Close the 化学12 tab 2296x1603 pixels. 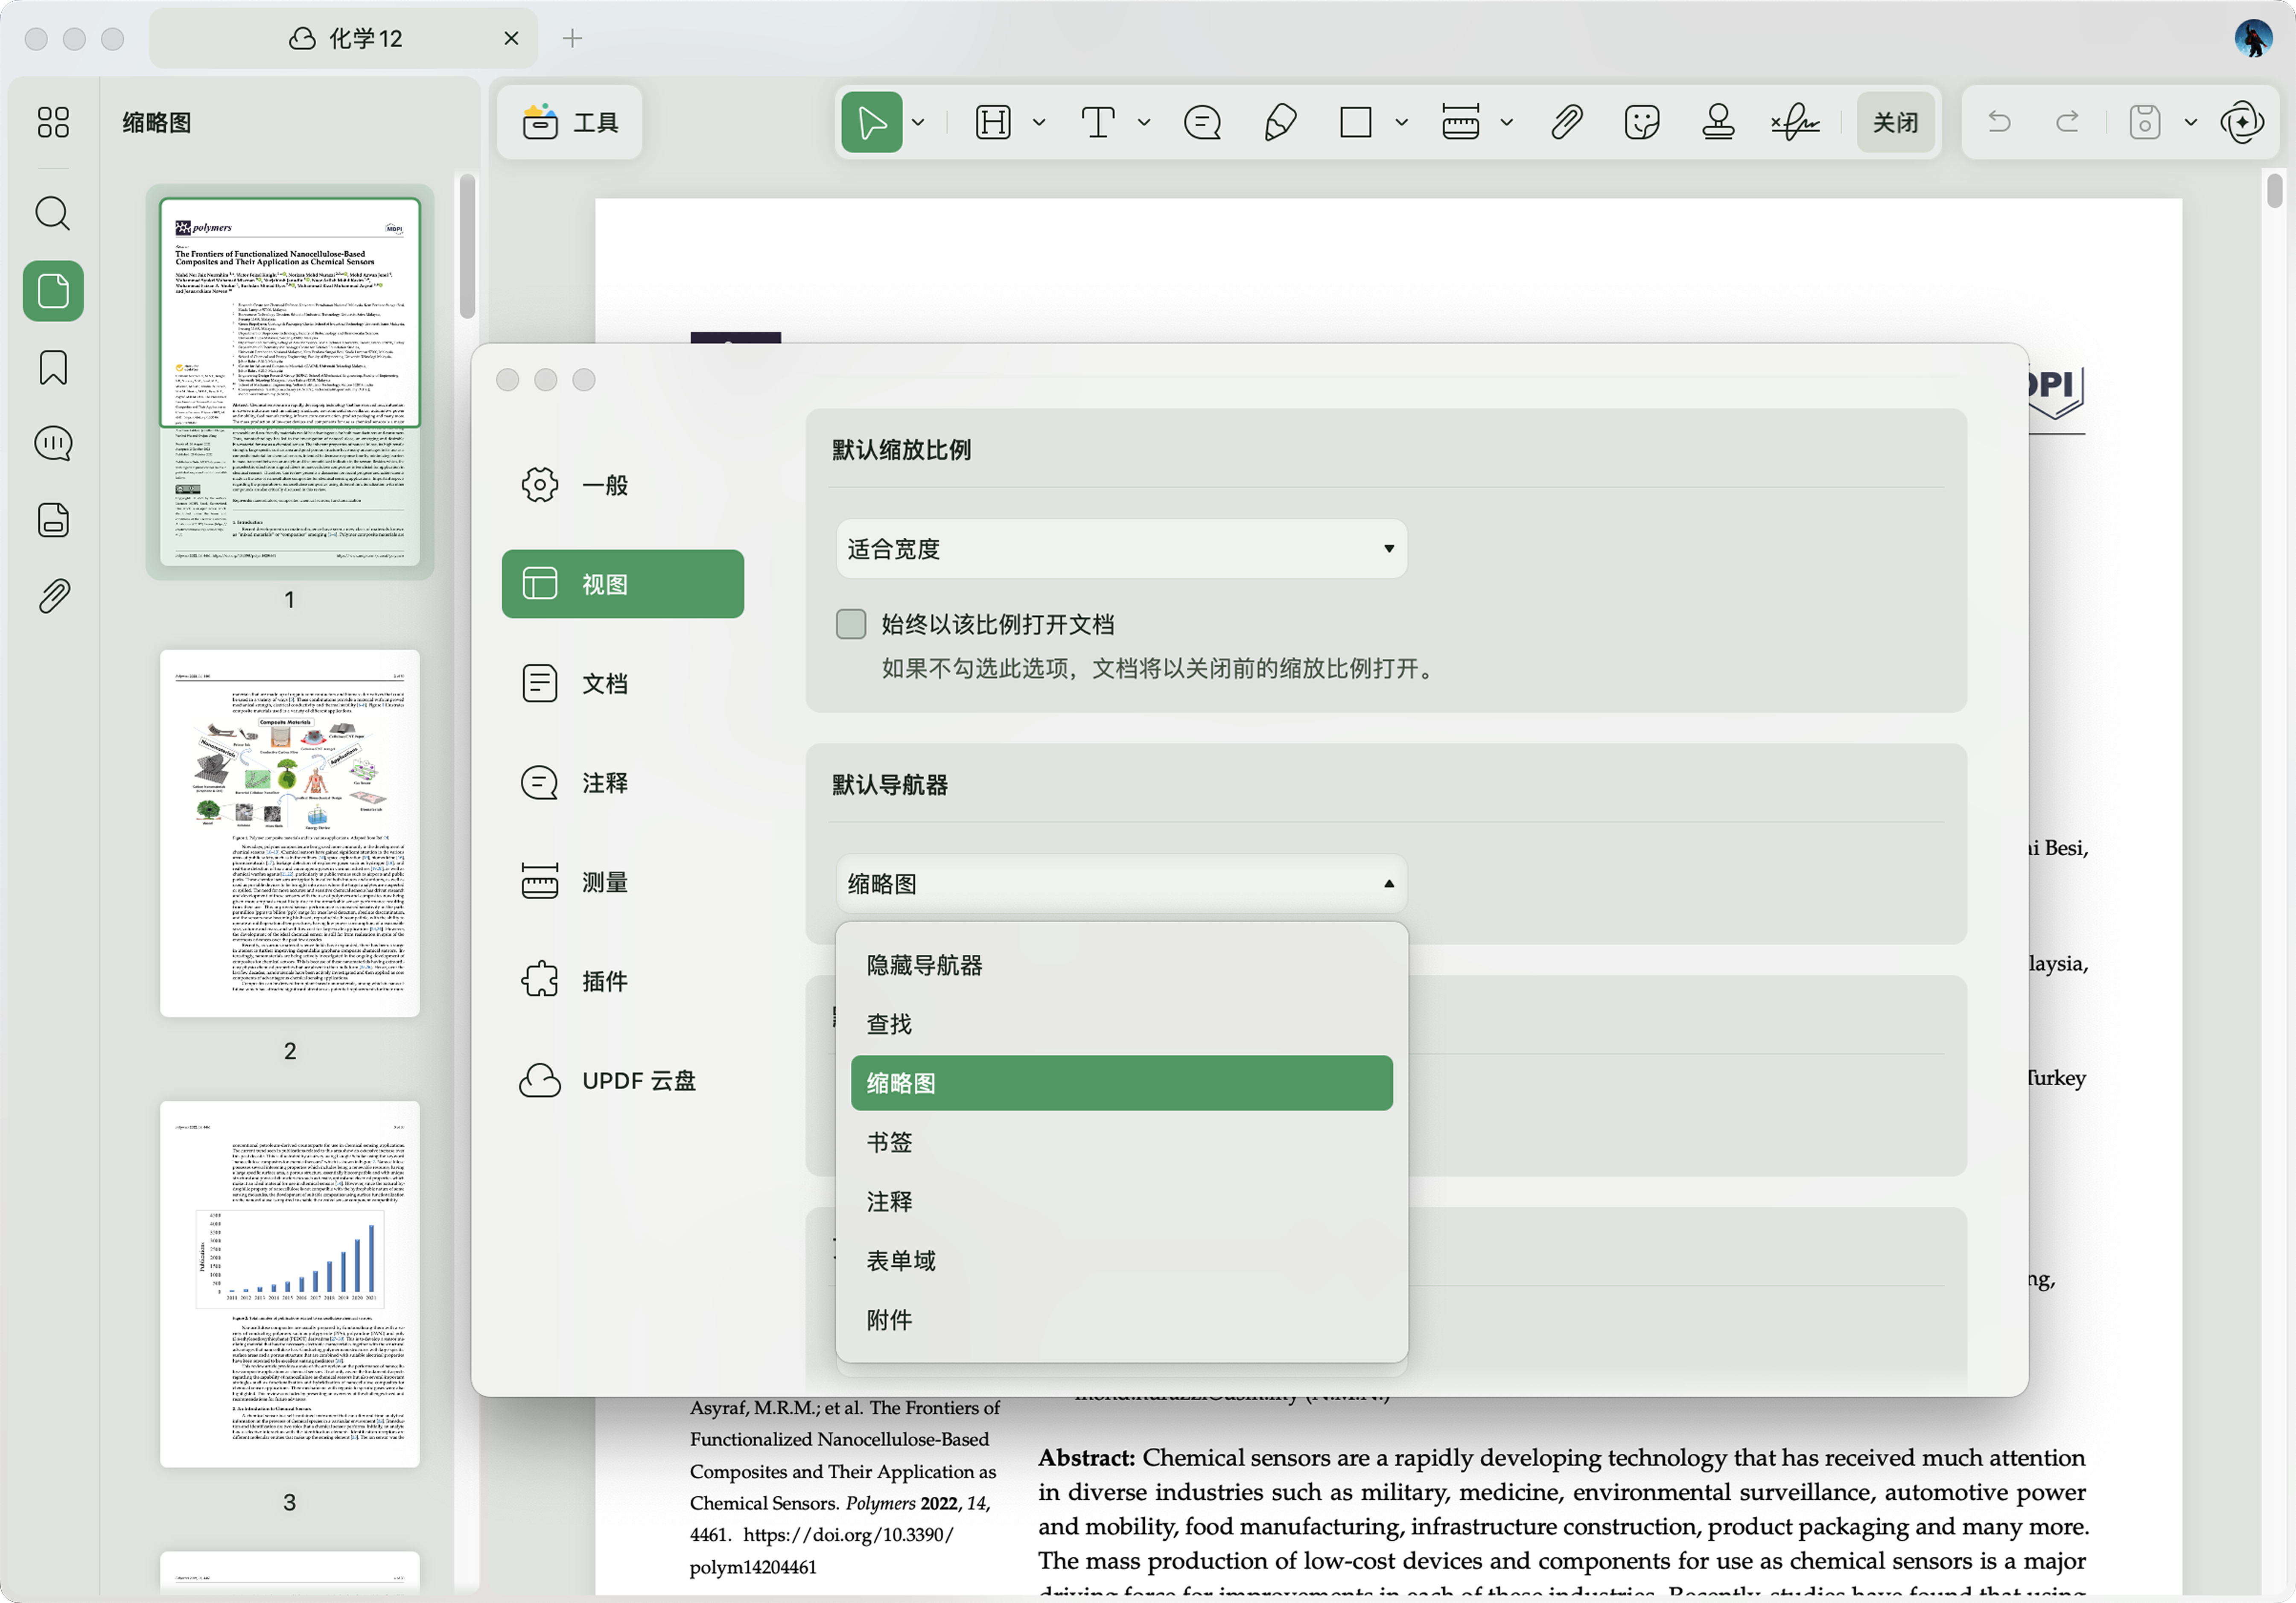click(x=511, y=39)
